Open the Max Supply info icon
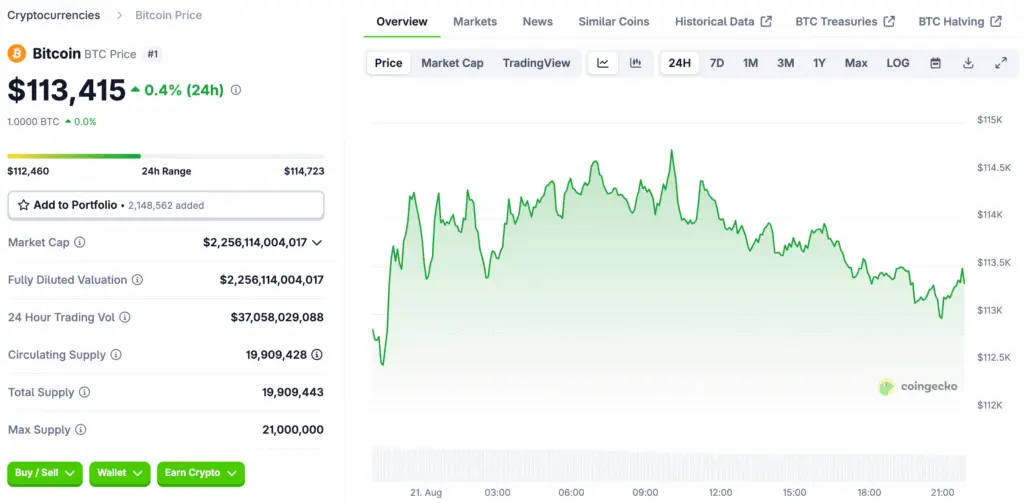Viewport: 1024px width, 503px height. tap(80, 430)
